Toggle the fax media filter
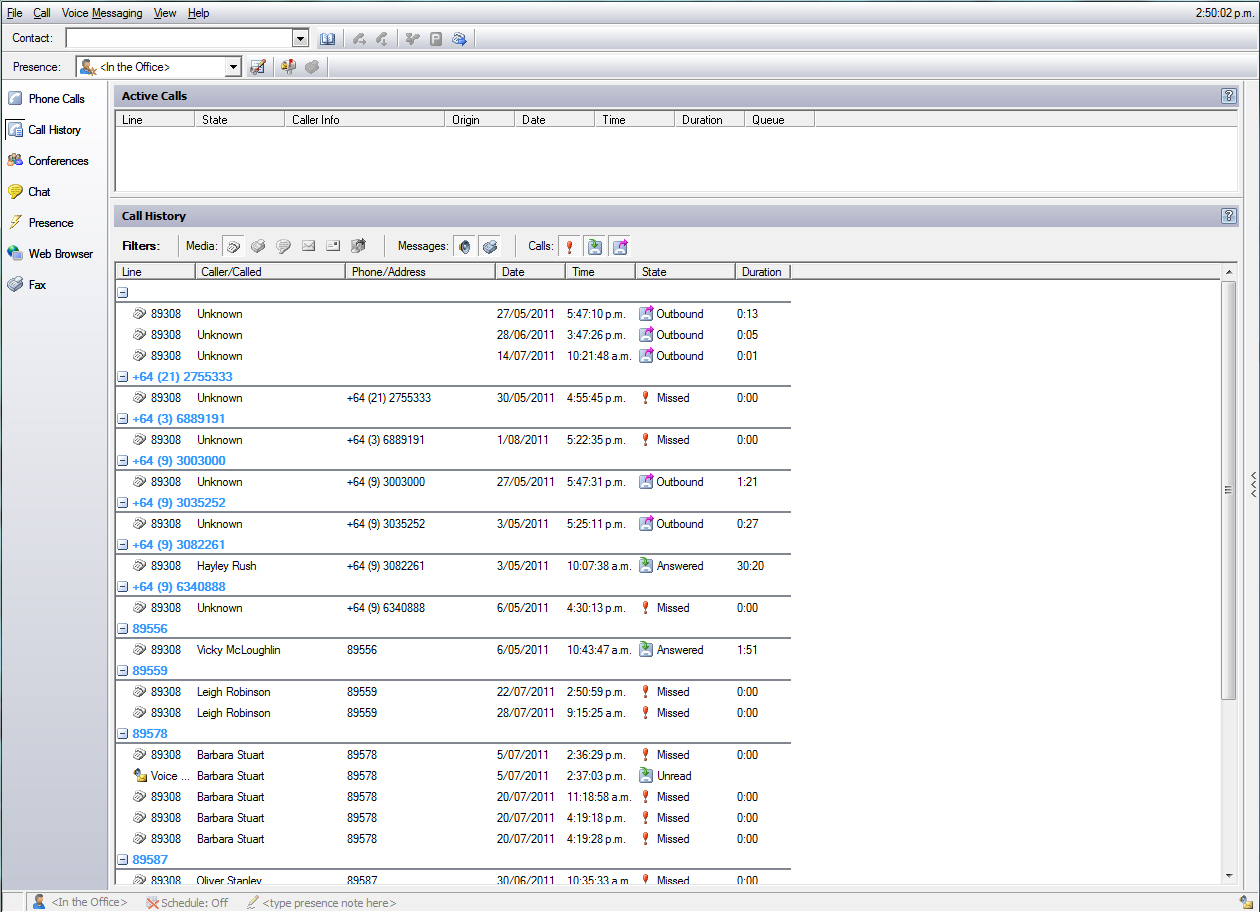 258,246
